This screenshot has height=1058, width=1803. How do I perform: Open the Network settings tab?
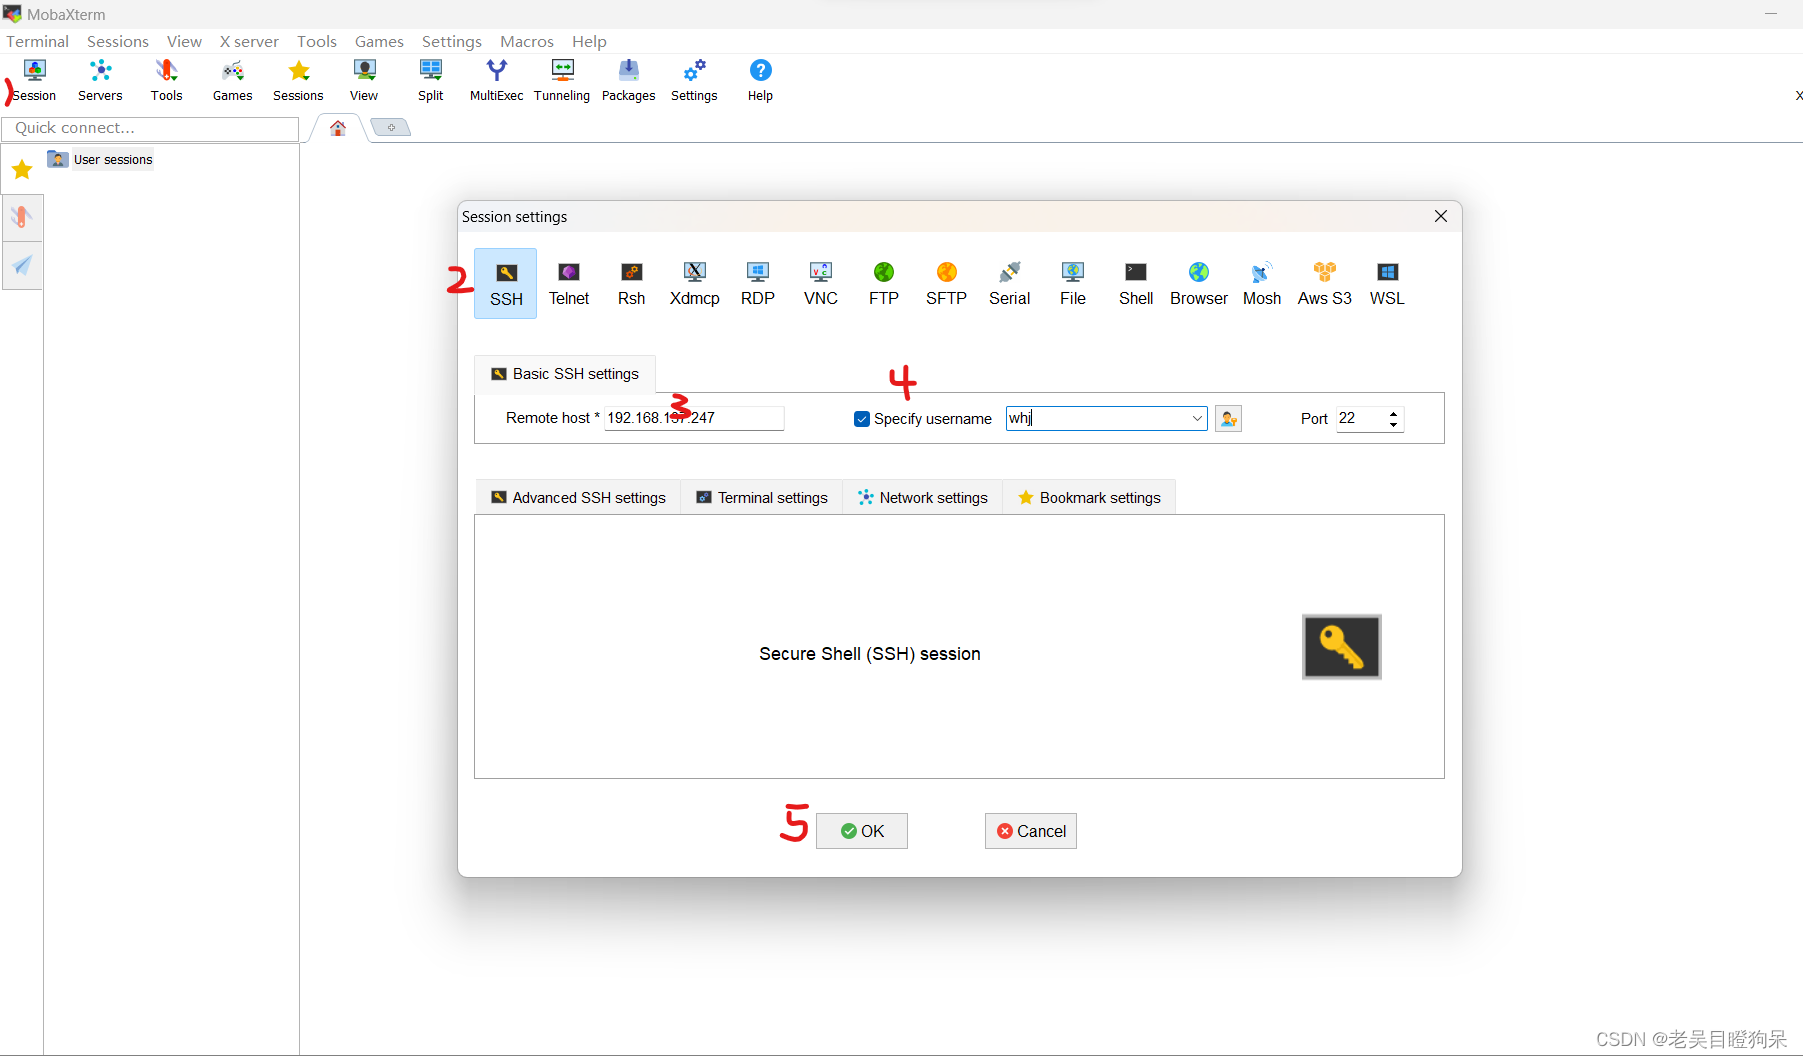[x=923, y=498]
